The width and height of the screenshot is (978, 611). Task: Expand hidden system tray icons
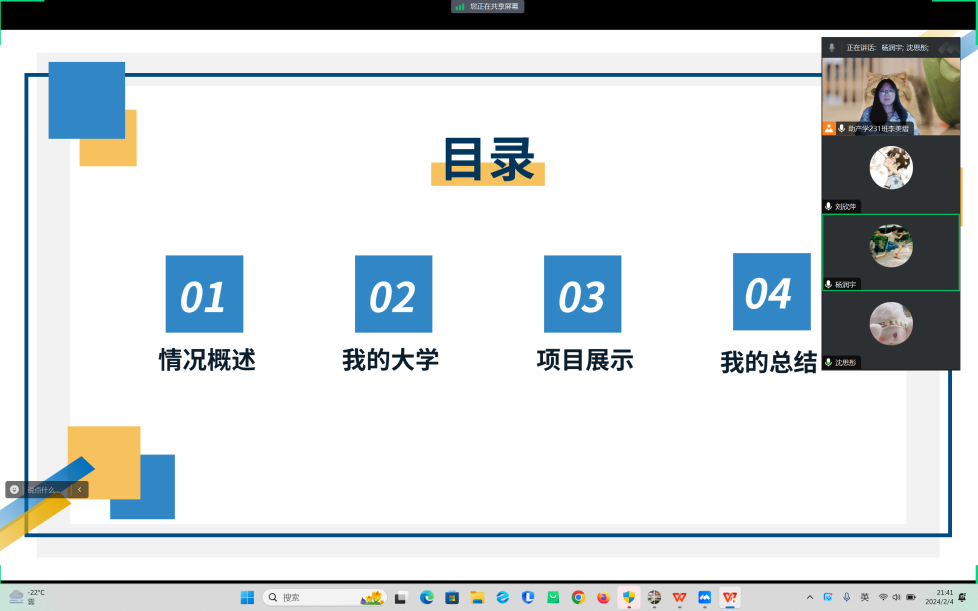tap(810, 598)
